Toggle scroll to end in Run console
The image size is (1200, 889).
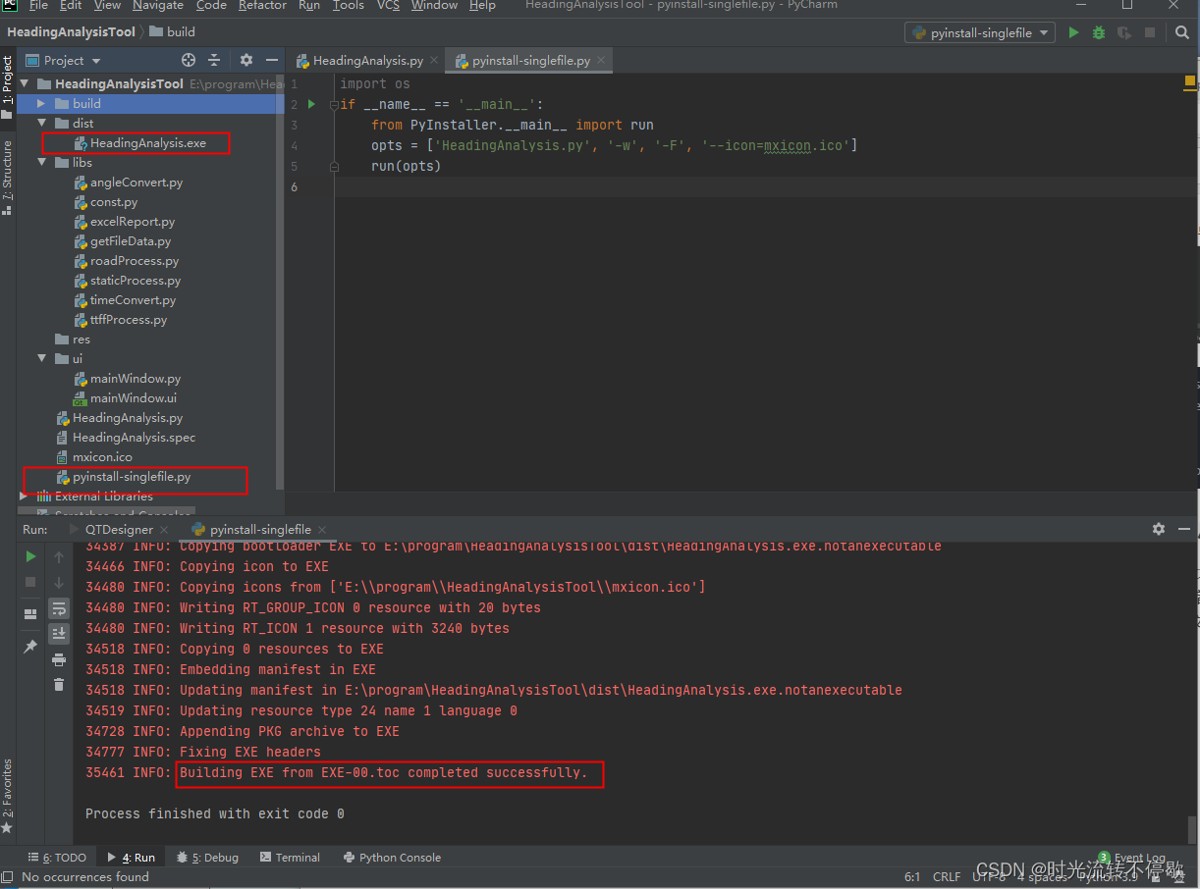[x=59, y=633]
